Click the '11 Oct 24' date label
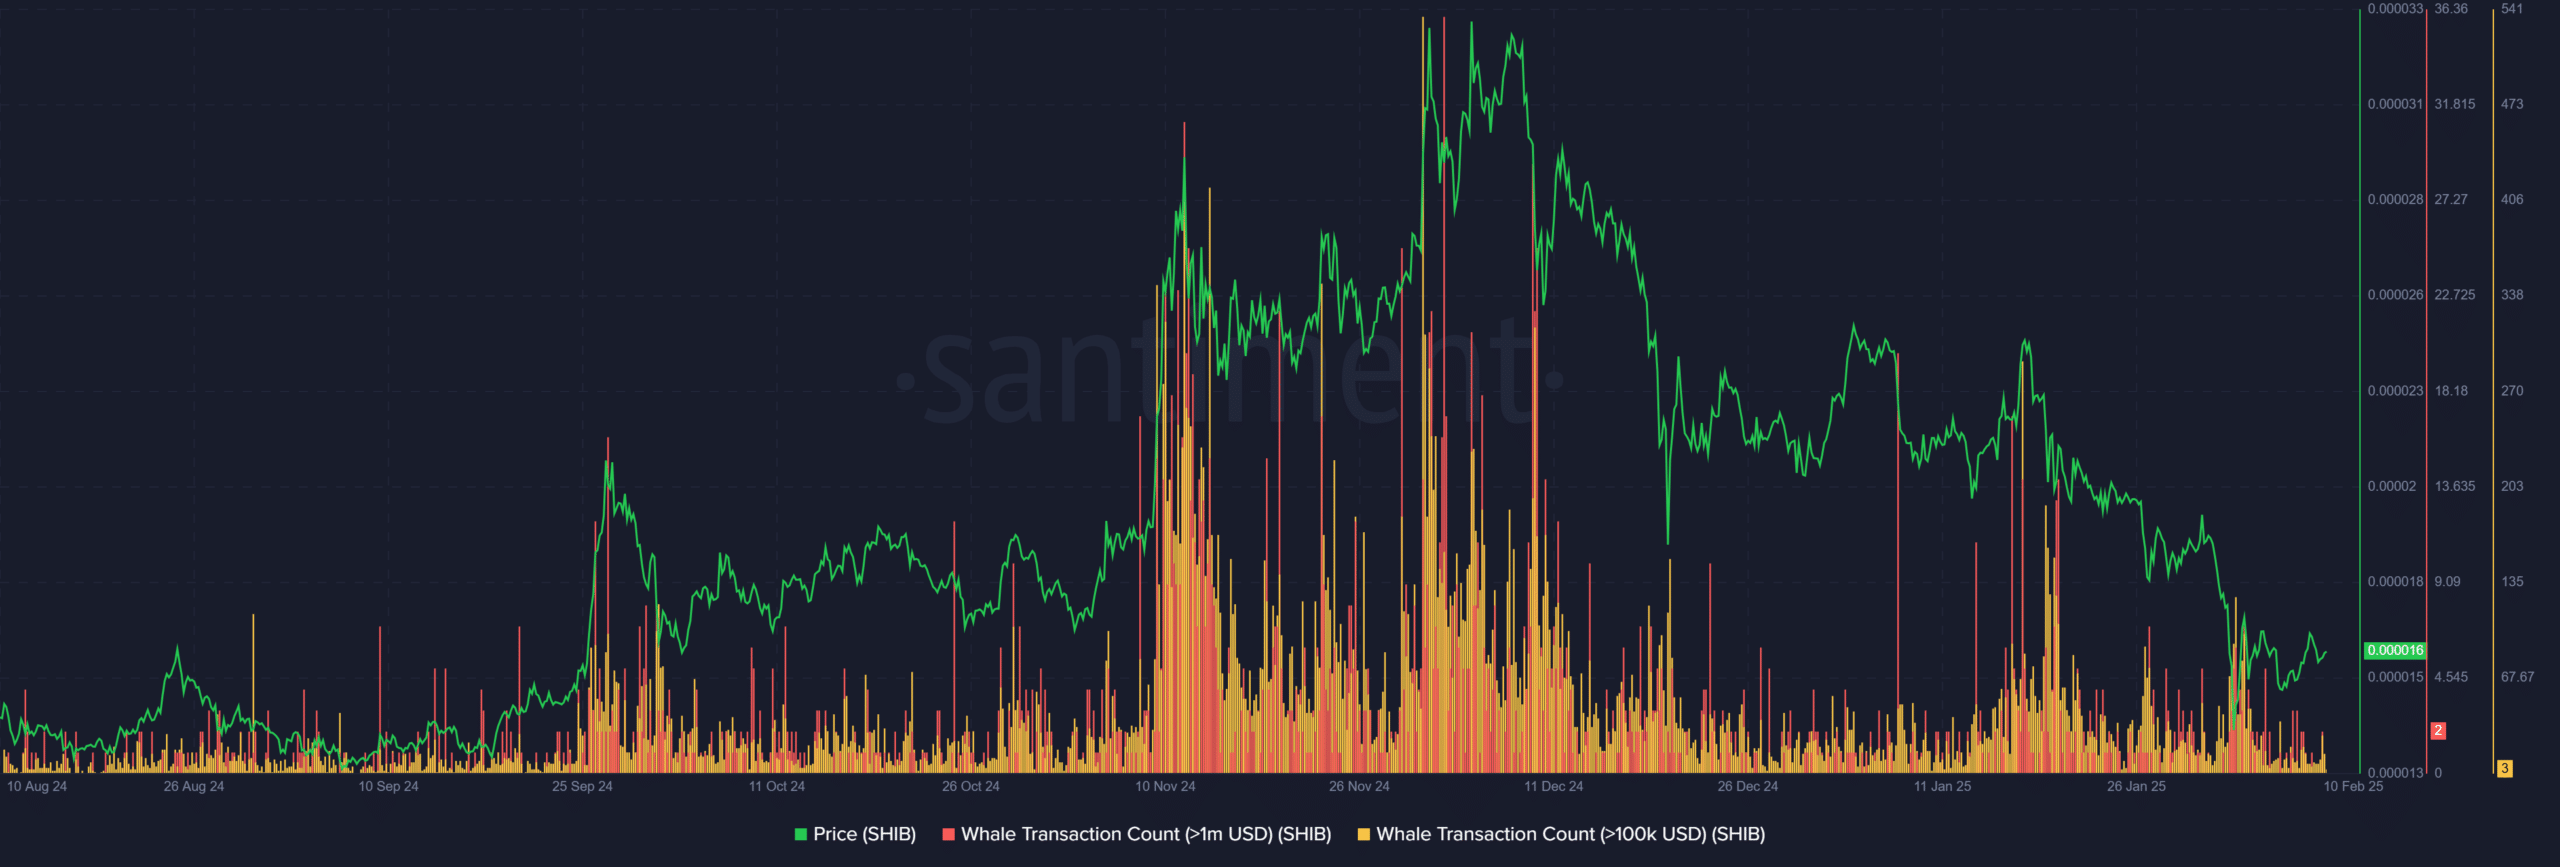This screenshot has height=867, width=2560. 777,786
